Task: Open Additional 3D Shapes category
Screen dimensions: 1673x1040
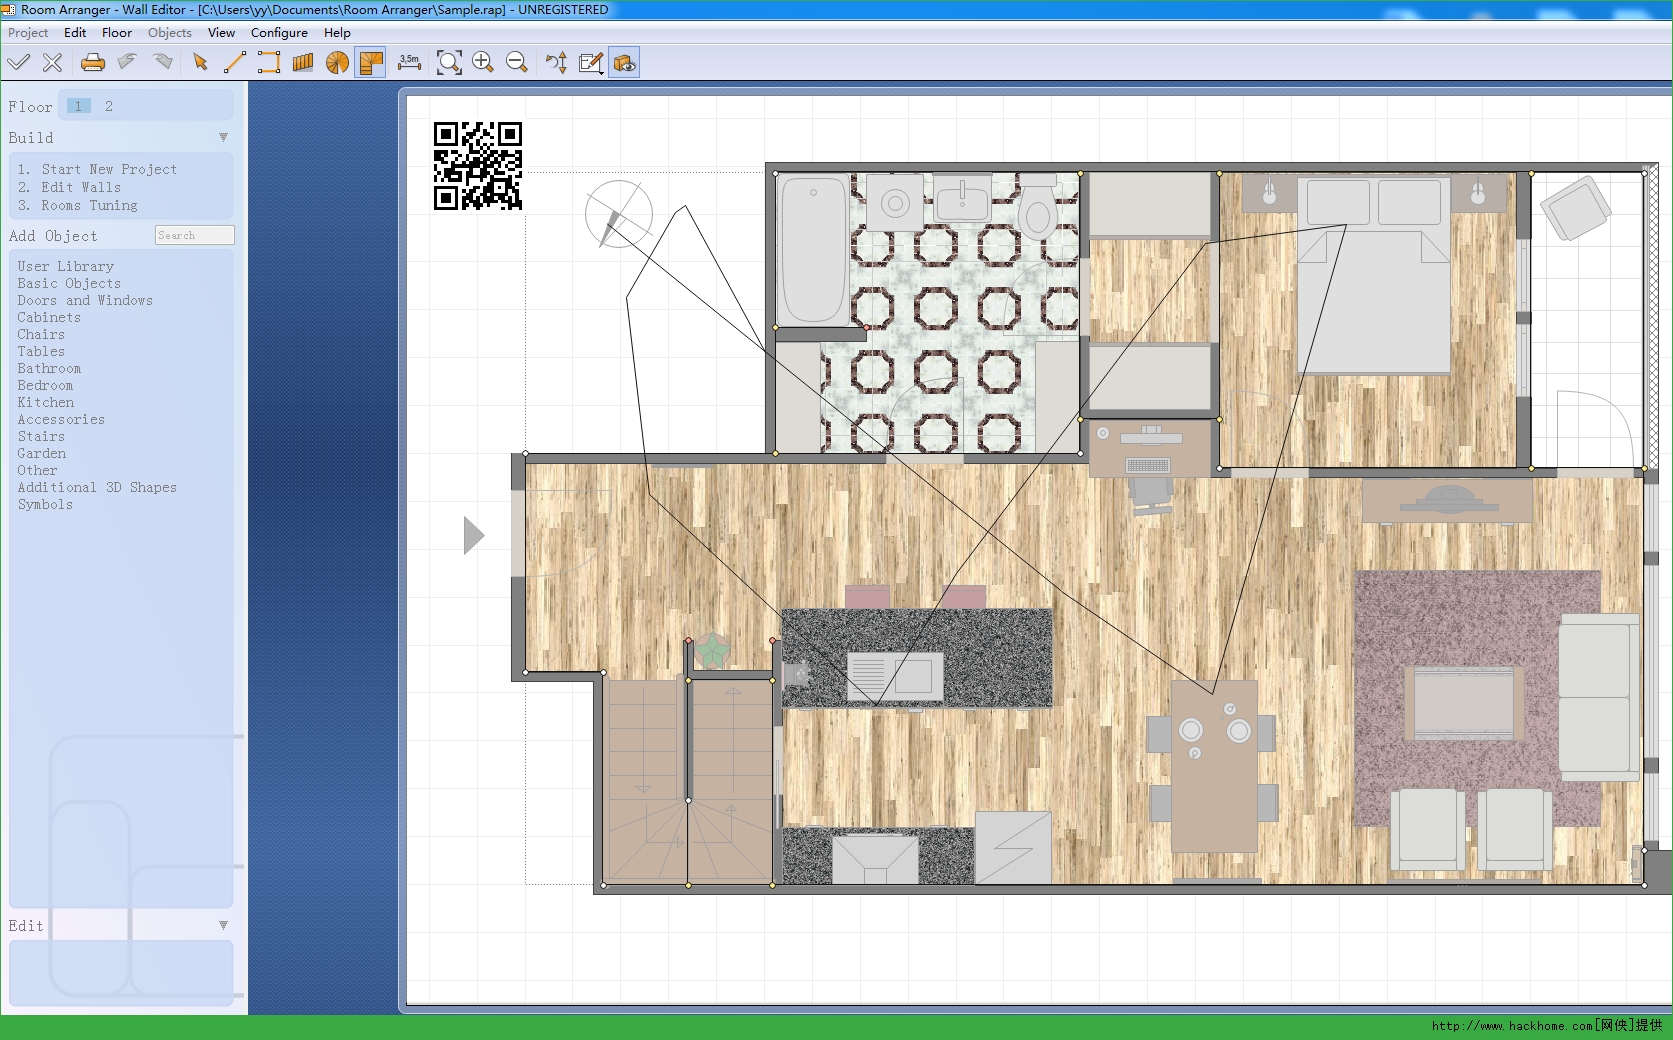Action: (x=97, y=487)
